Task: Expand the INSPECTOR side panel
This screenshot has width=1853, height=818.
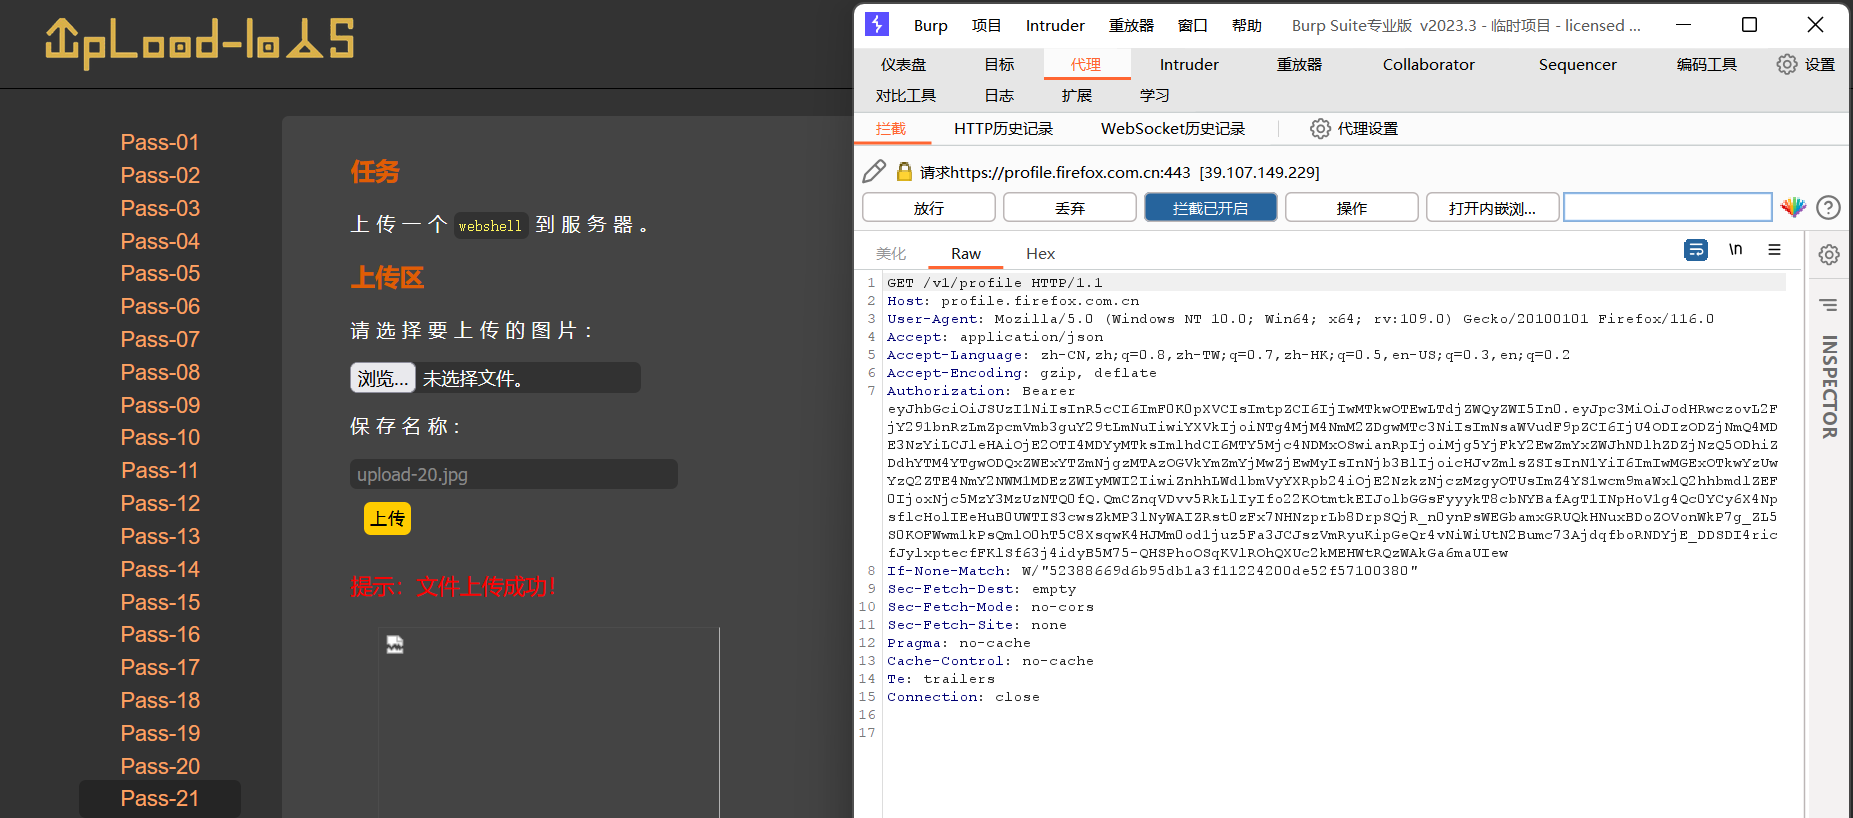Action: (1829, 386)
